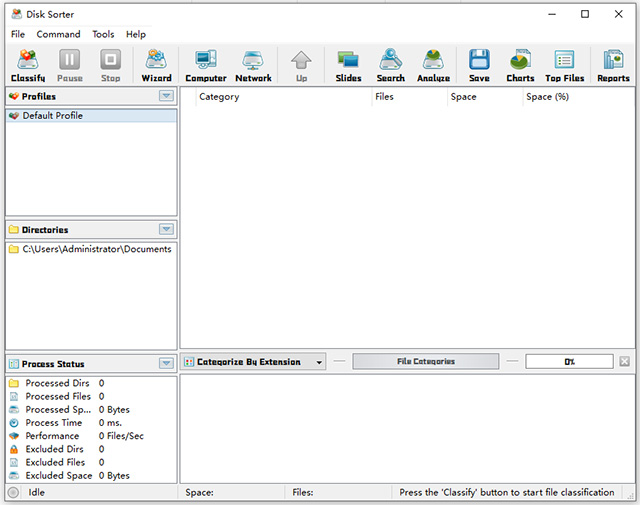Image resolution: width=640 pixels, height=505 pixels.
Task: Click the File Categories button
Action: [x=426, y=362]
